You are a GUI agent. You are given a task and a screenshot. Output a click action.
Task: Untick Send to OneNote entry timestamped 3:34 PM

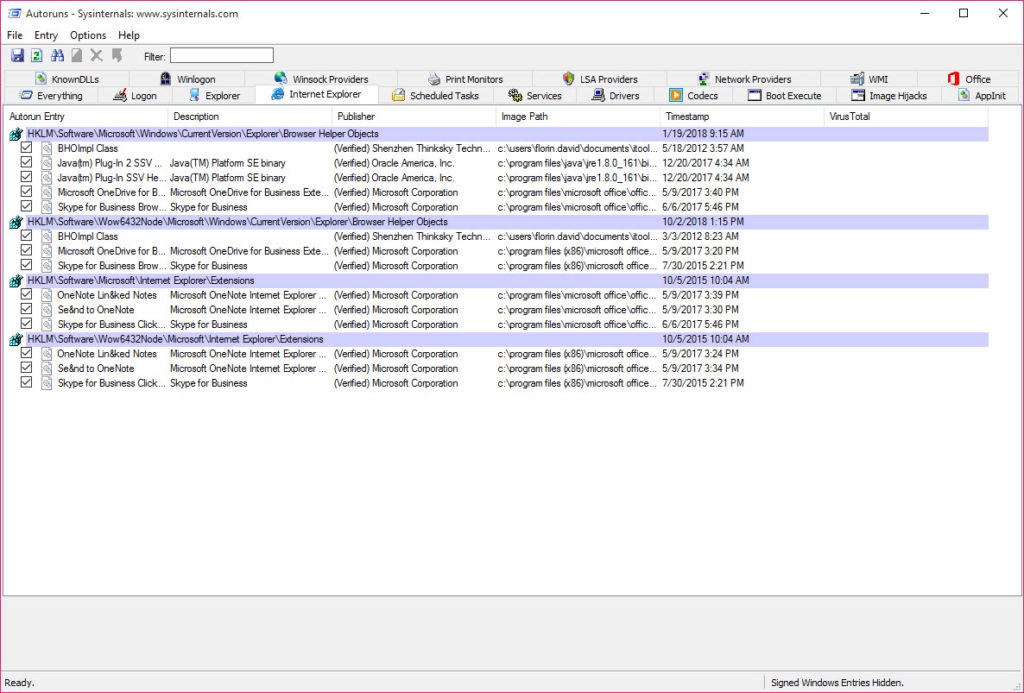[26, 367]
